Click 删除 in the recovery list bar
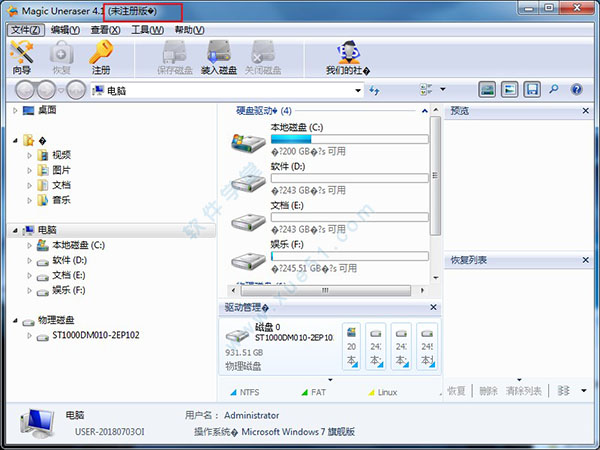The image size is (600, 450). click(x=489, y=391)
